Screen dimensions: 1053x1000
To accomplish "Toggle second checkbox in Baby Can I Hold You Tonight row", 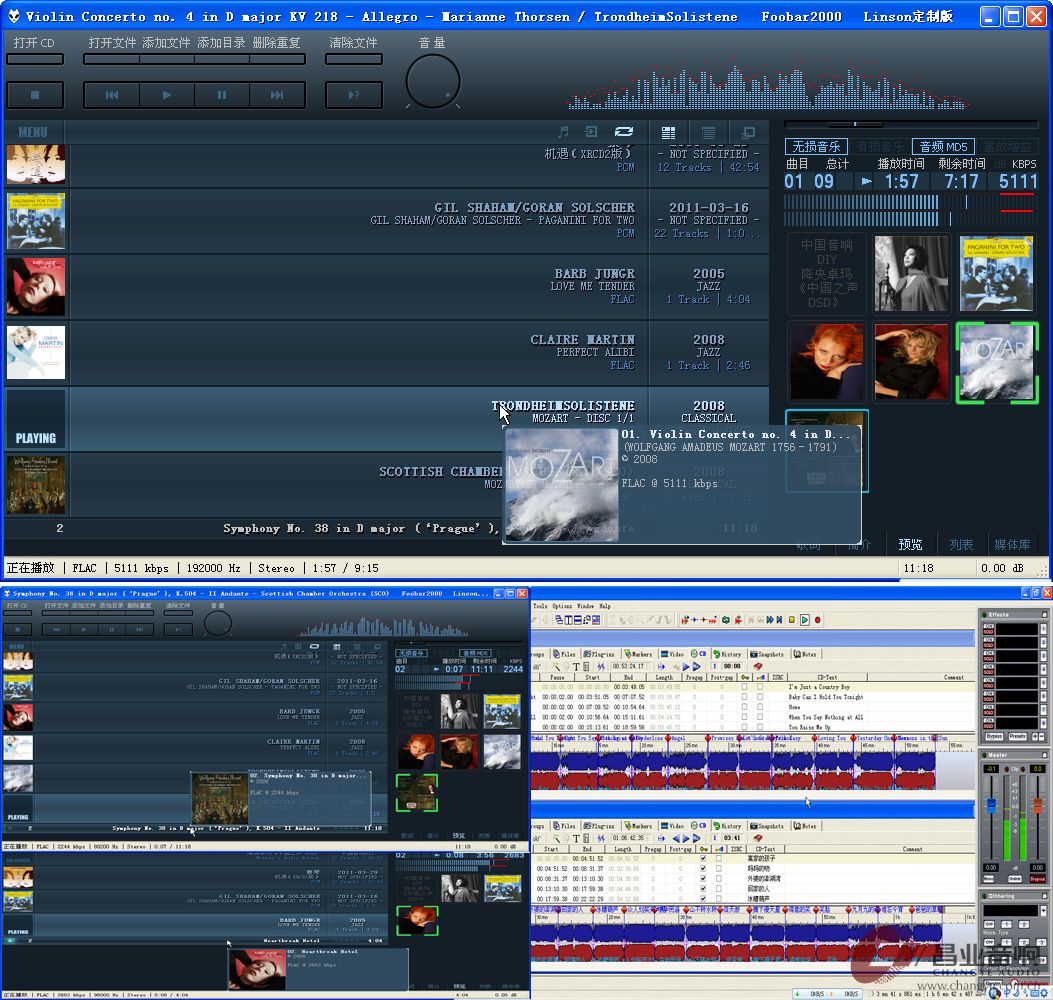I will 760,697.
